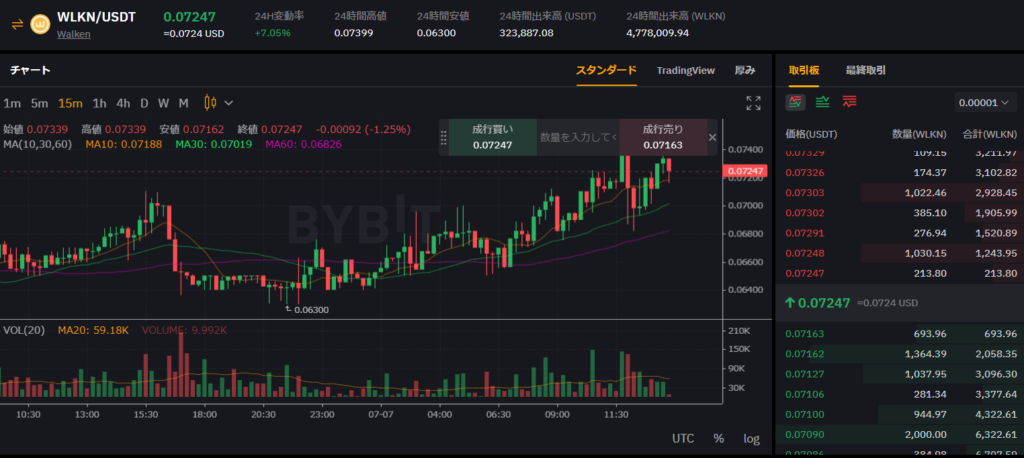
Task: Click the 数量(WLKN) column header
Action: pos(919,135)
